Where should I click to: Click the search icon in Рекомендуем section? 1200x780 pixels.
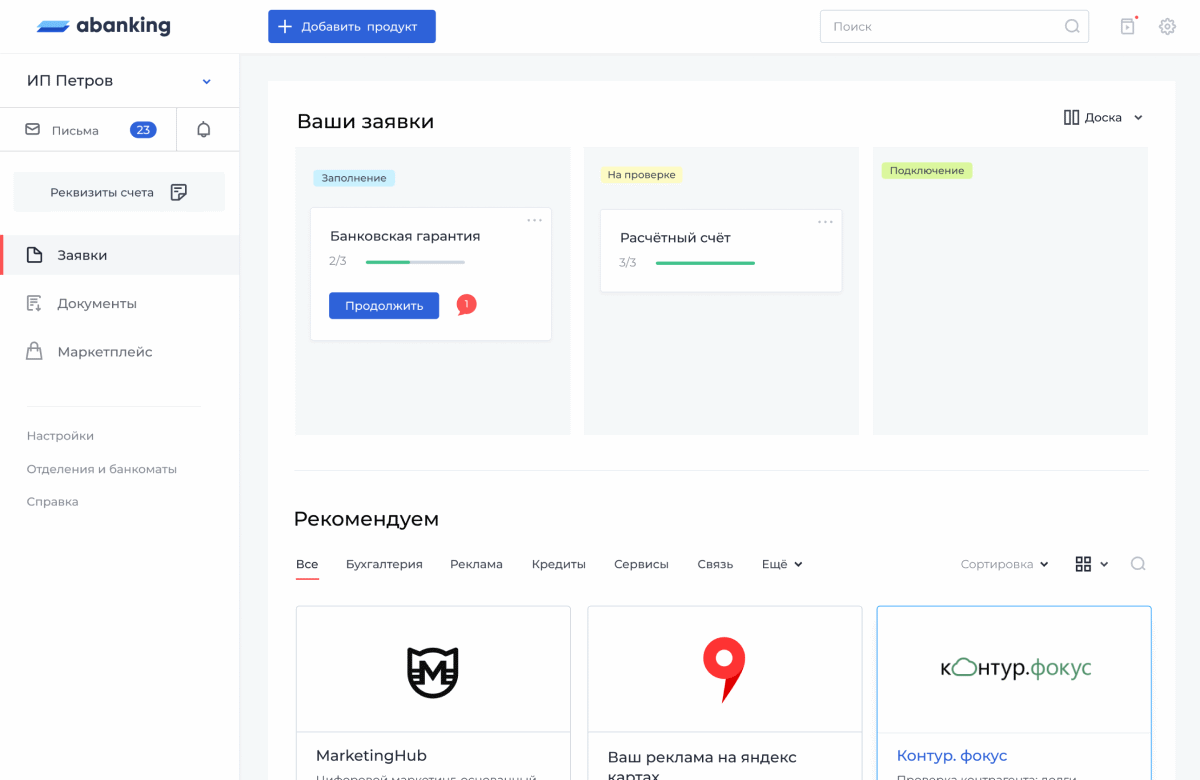(x=1138, y=564)
